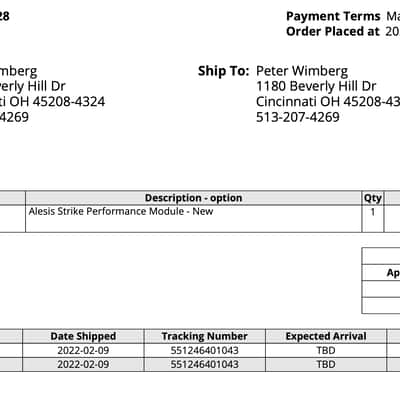Viewport: 400px width, 400px height.
Task: Select the Ship To heading
Action: coord(223,71)
